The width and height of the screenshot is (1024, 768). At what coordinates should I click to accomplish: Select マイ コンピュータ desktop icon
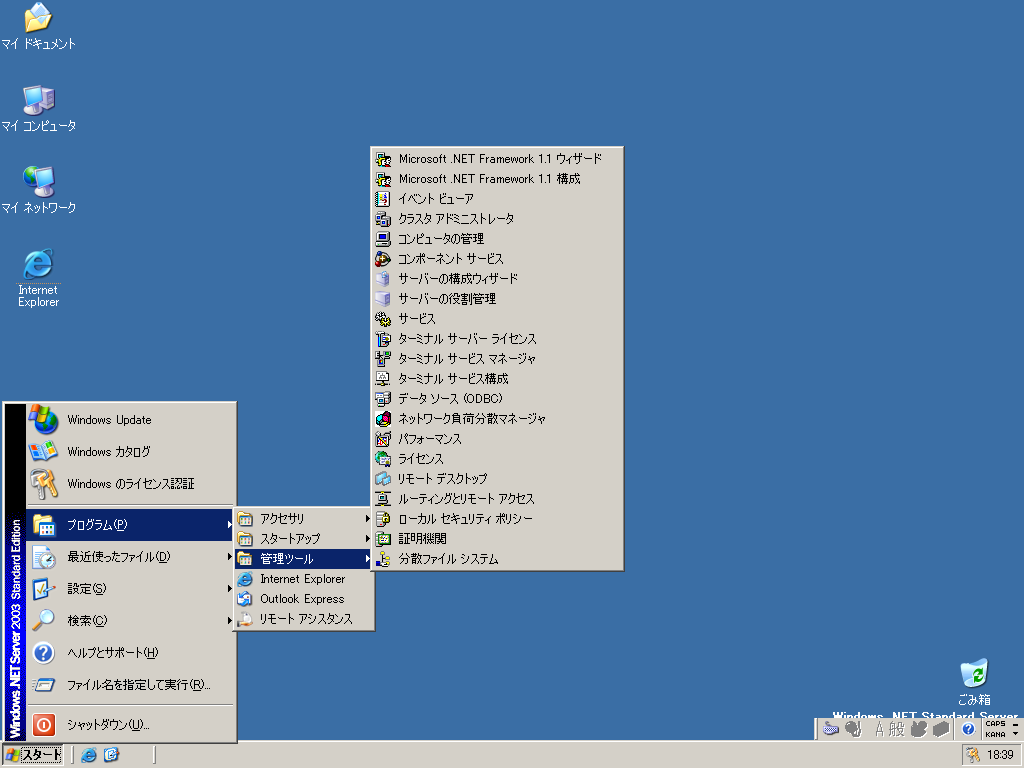(39, 100)
